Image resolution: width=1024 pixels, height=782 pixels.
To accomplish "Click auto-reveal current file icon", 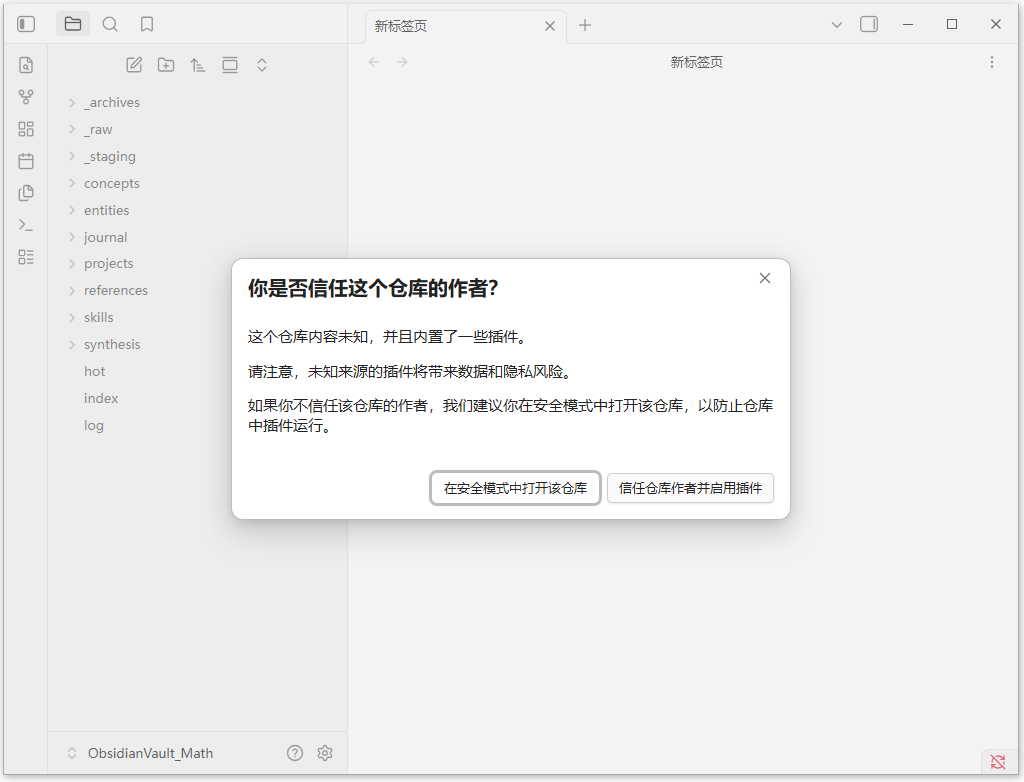I will pyautogui.click(x=230, y=65).
